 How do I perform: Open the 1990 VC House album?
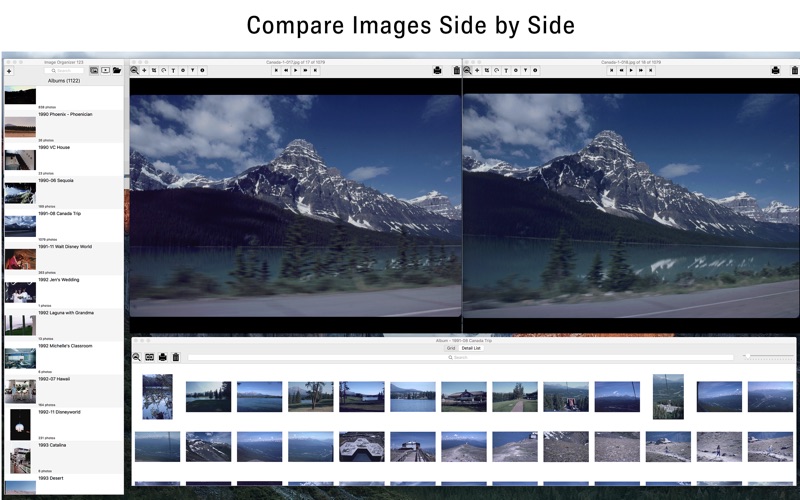[x=64, y=160]
